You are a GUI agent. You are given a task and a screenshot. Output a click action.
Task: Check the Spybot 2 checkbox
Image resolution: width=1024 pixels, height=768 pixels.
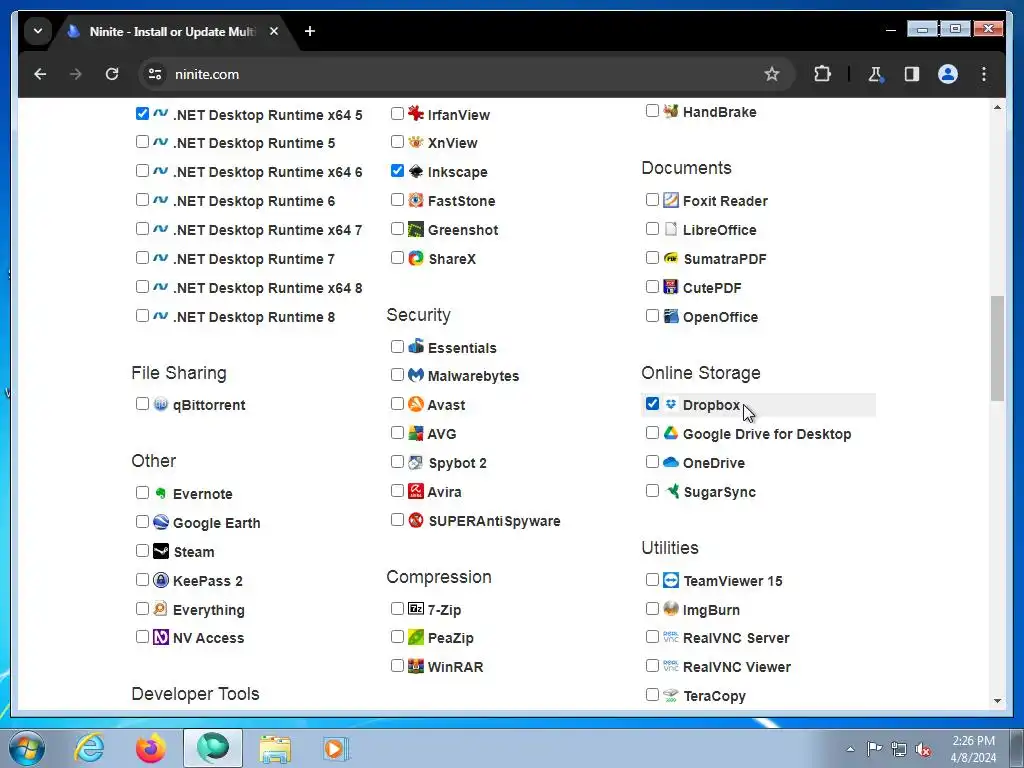coord(397,462)
